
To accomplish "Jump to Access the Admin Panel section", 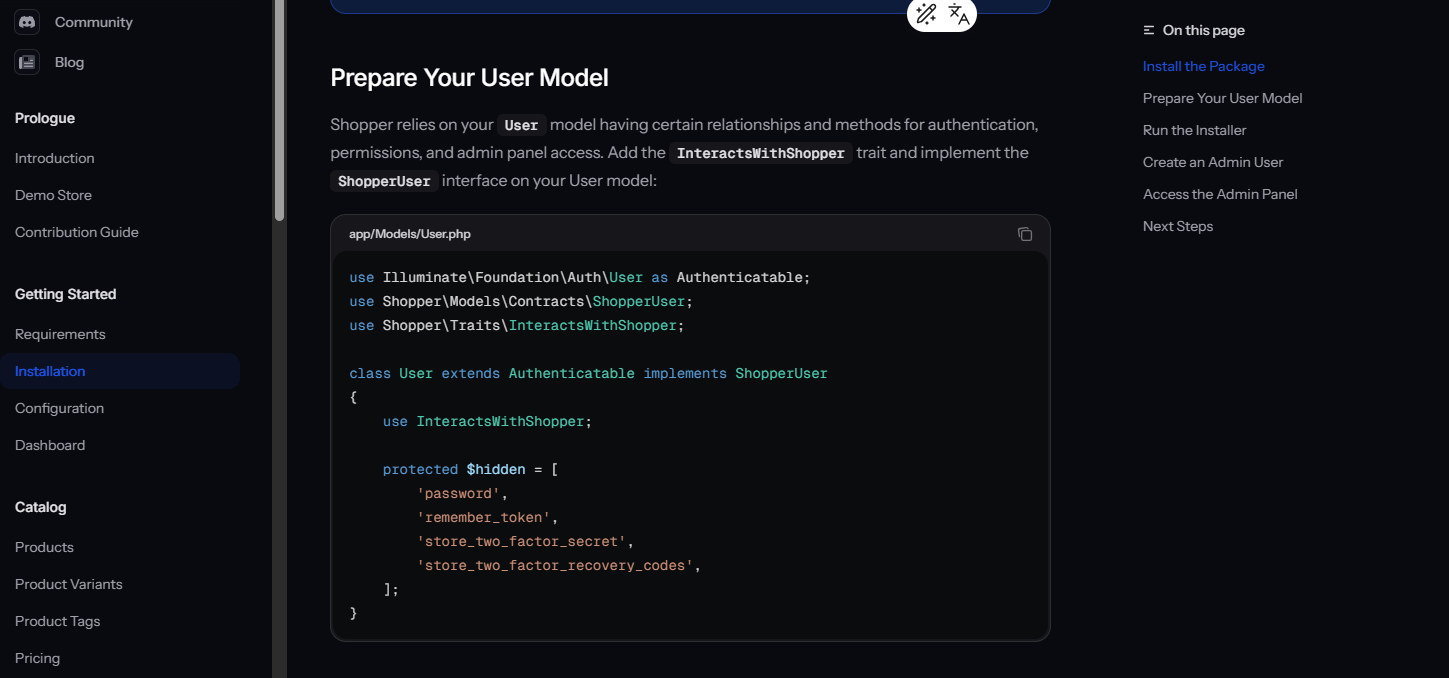I will click(x=1220, y=194).
